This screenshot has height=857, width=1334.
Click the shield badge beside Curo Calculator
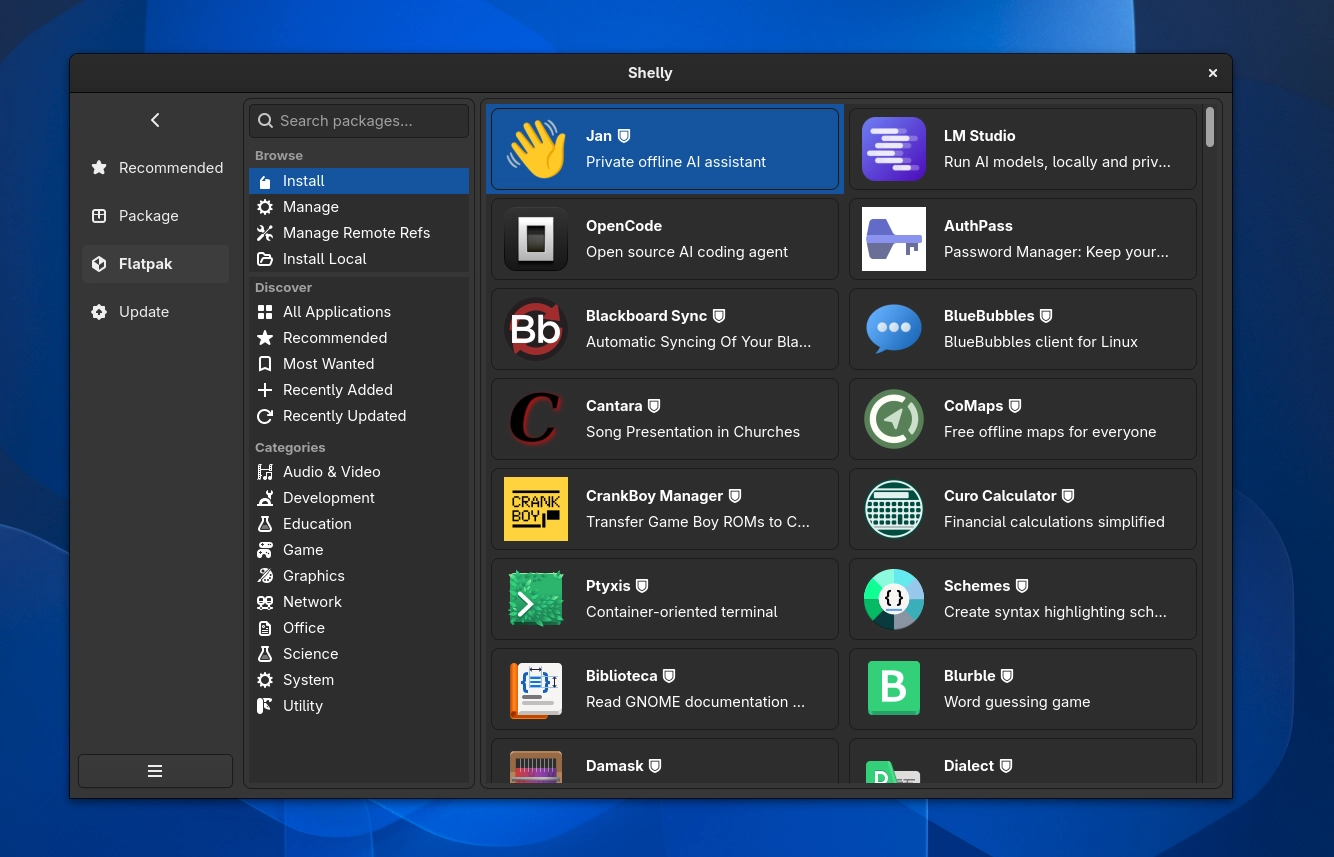[1068, 496]
